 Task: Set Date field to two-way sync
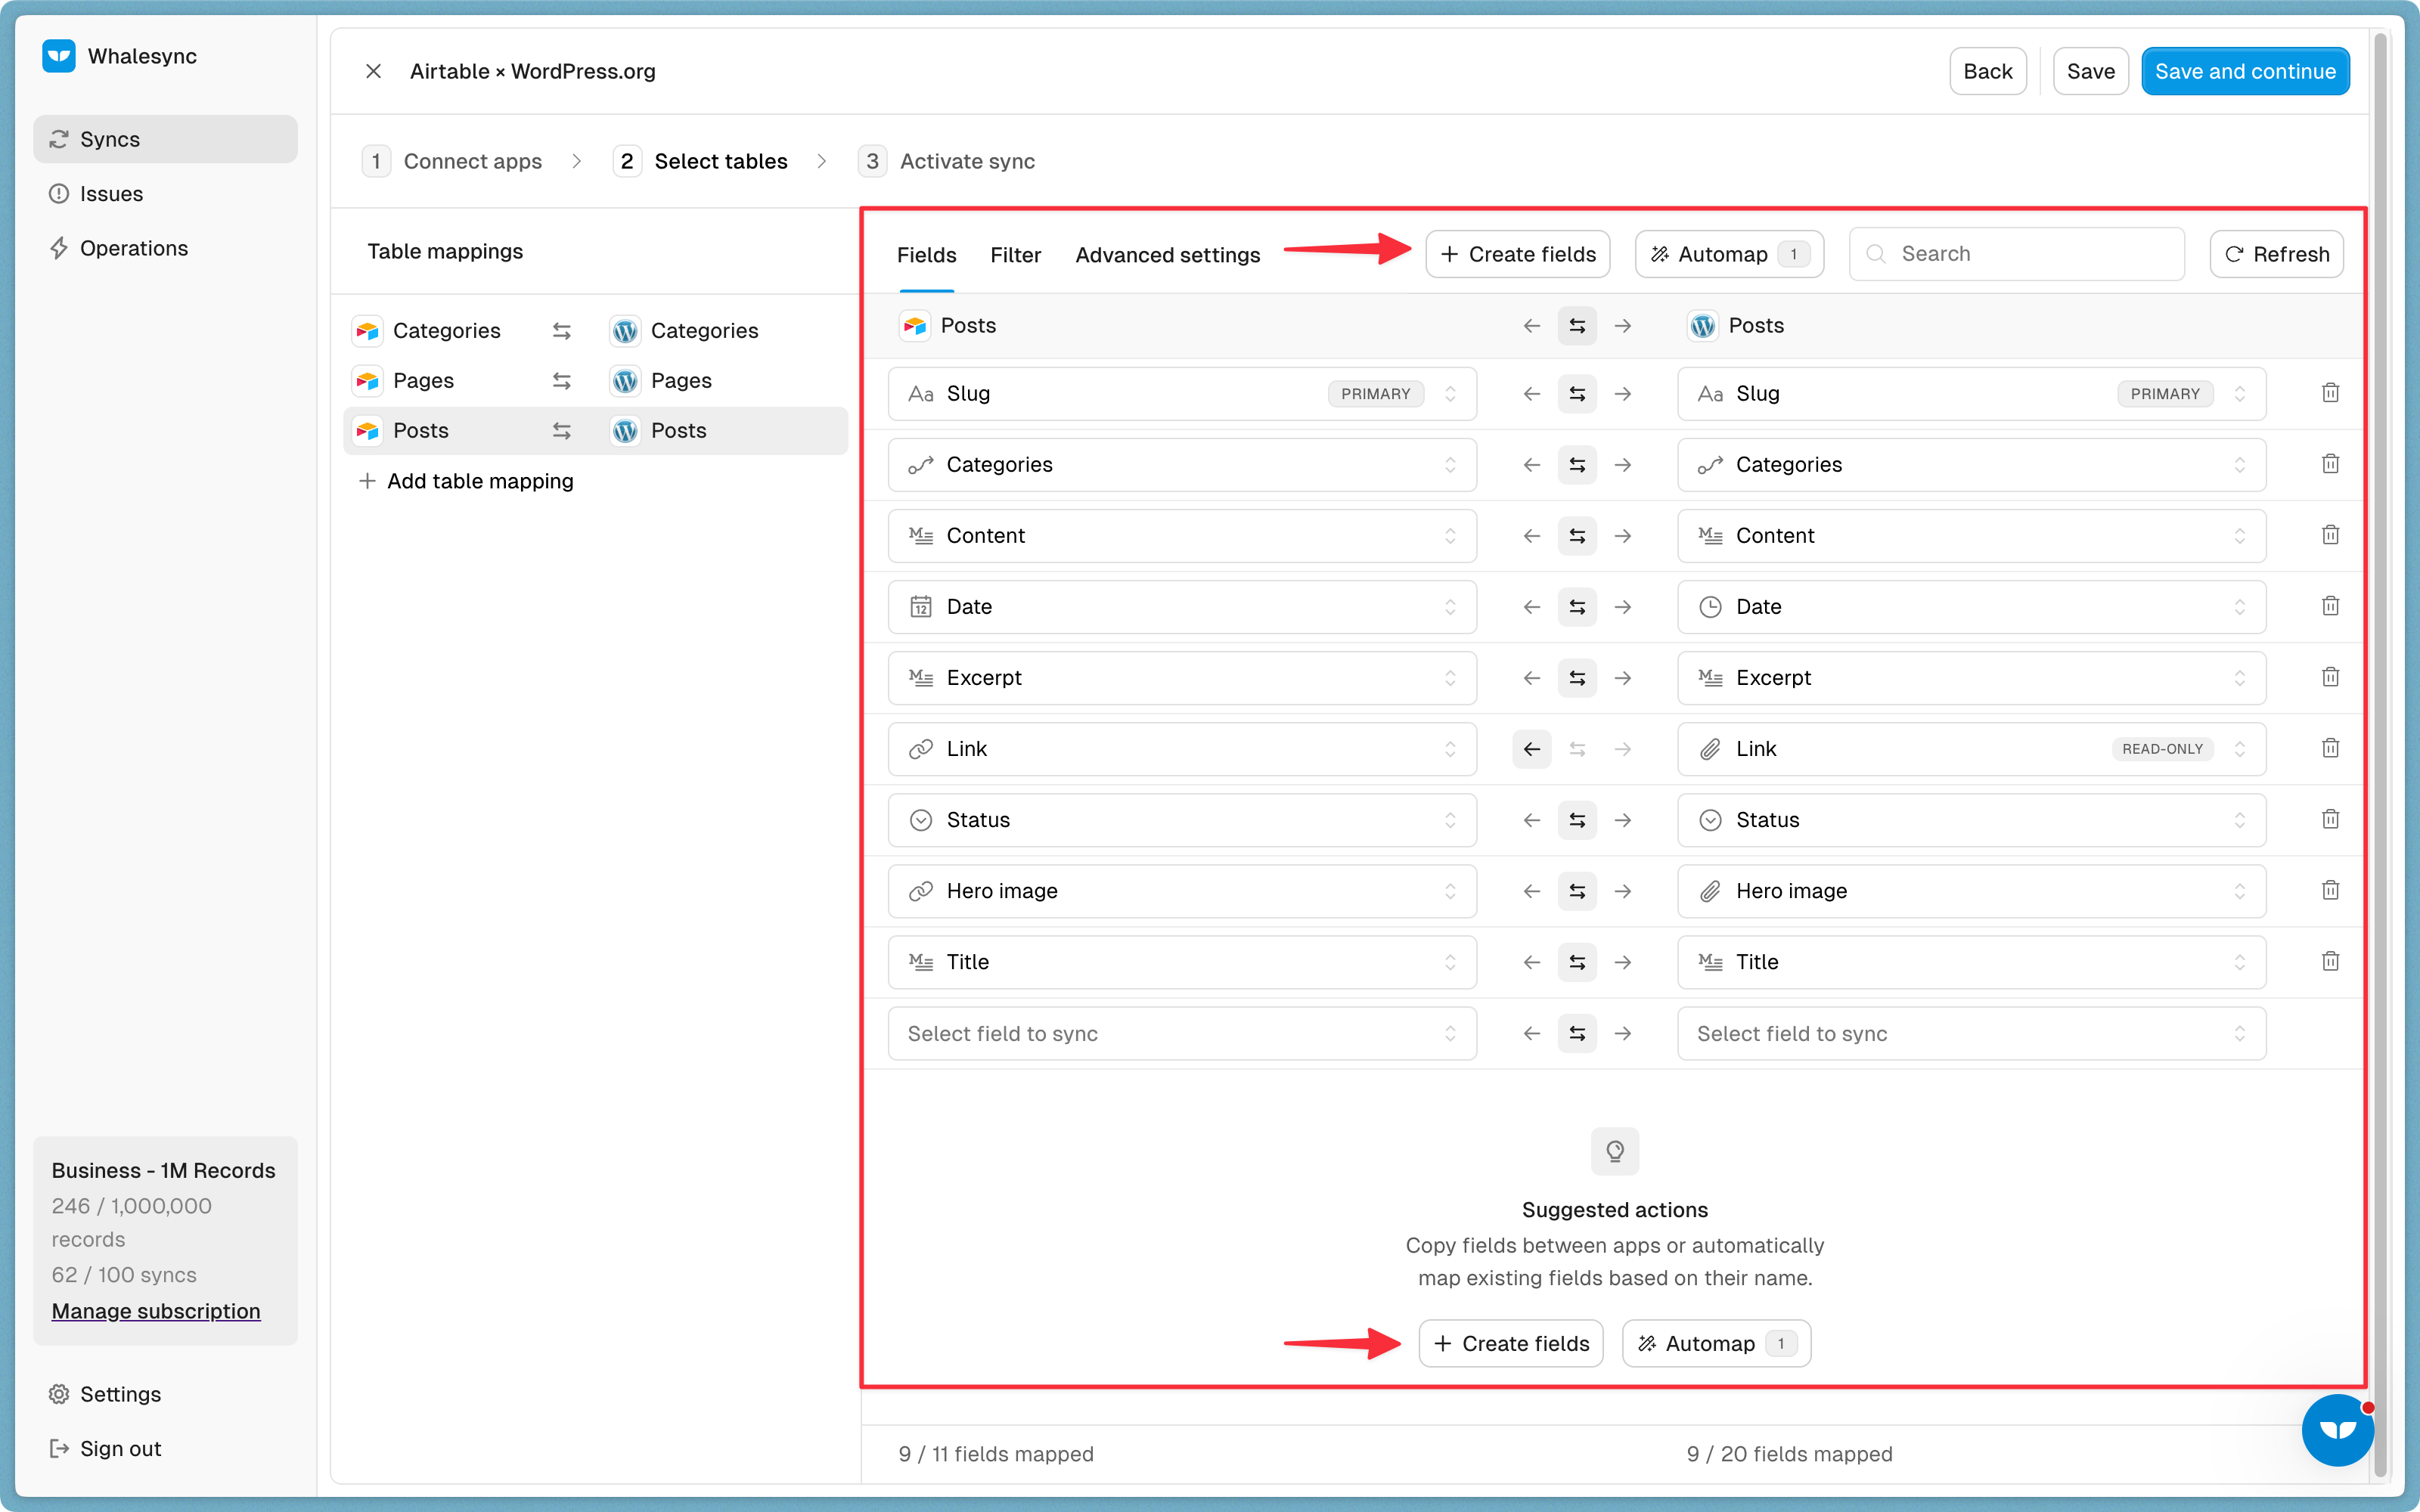(1577, 607)
